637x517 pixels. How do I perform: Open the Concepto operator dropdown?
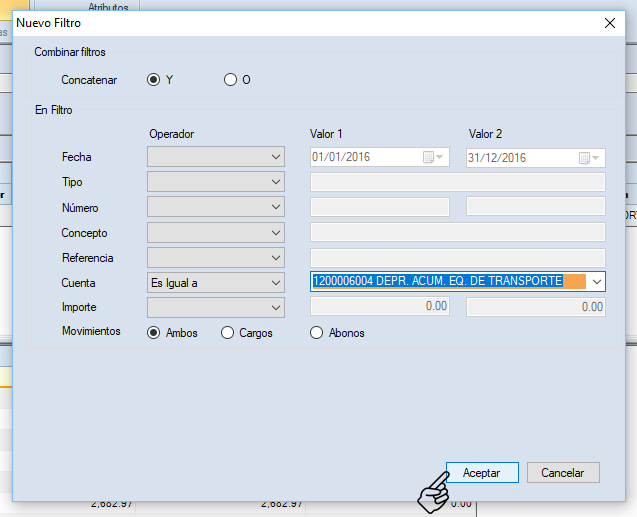[x=216, y=232]
